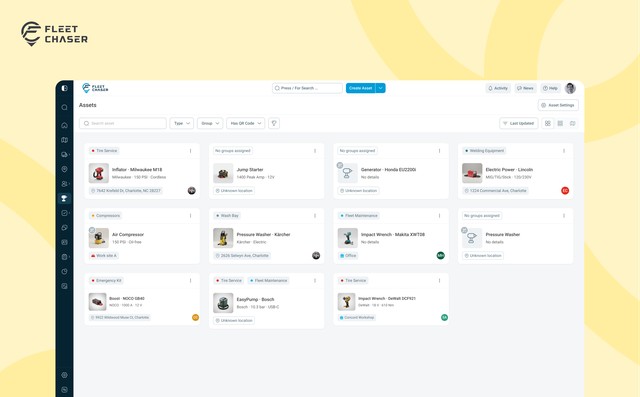The width and height of the screenshot is (640, 397).
Task: Click the Office location chip on Makita card
Action: [348, 256]
